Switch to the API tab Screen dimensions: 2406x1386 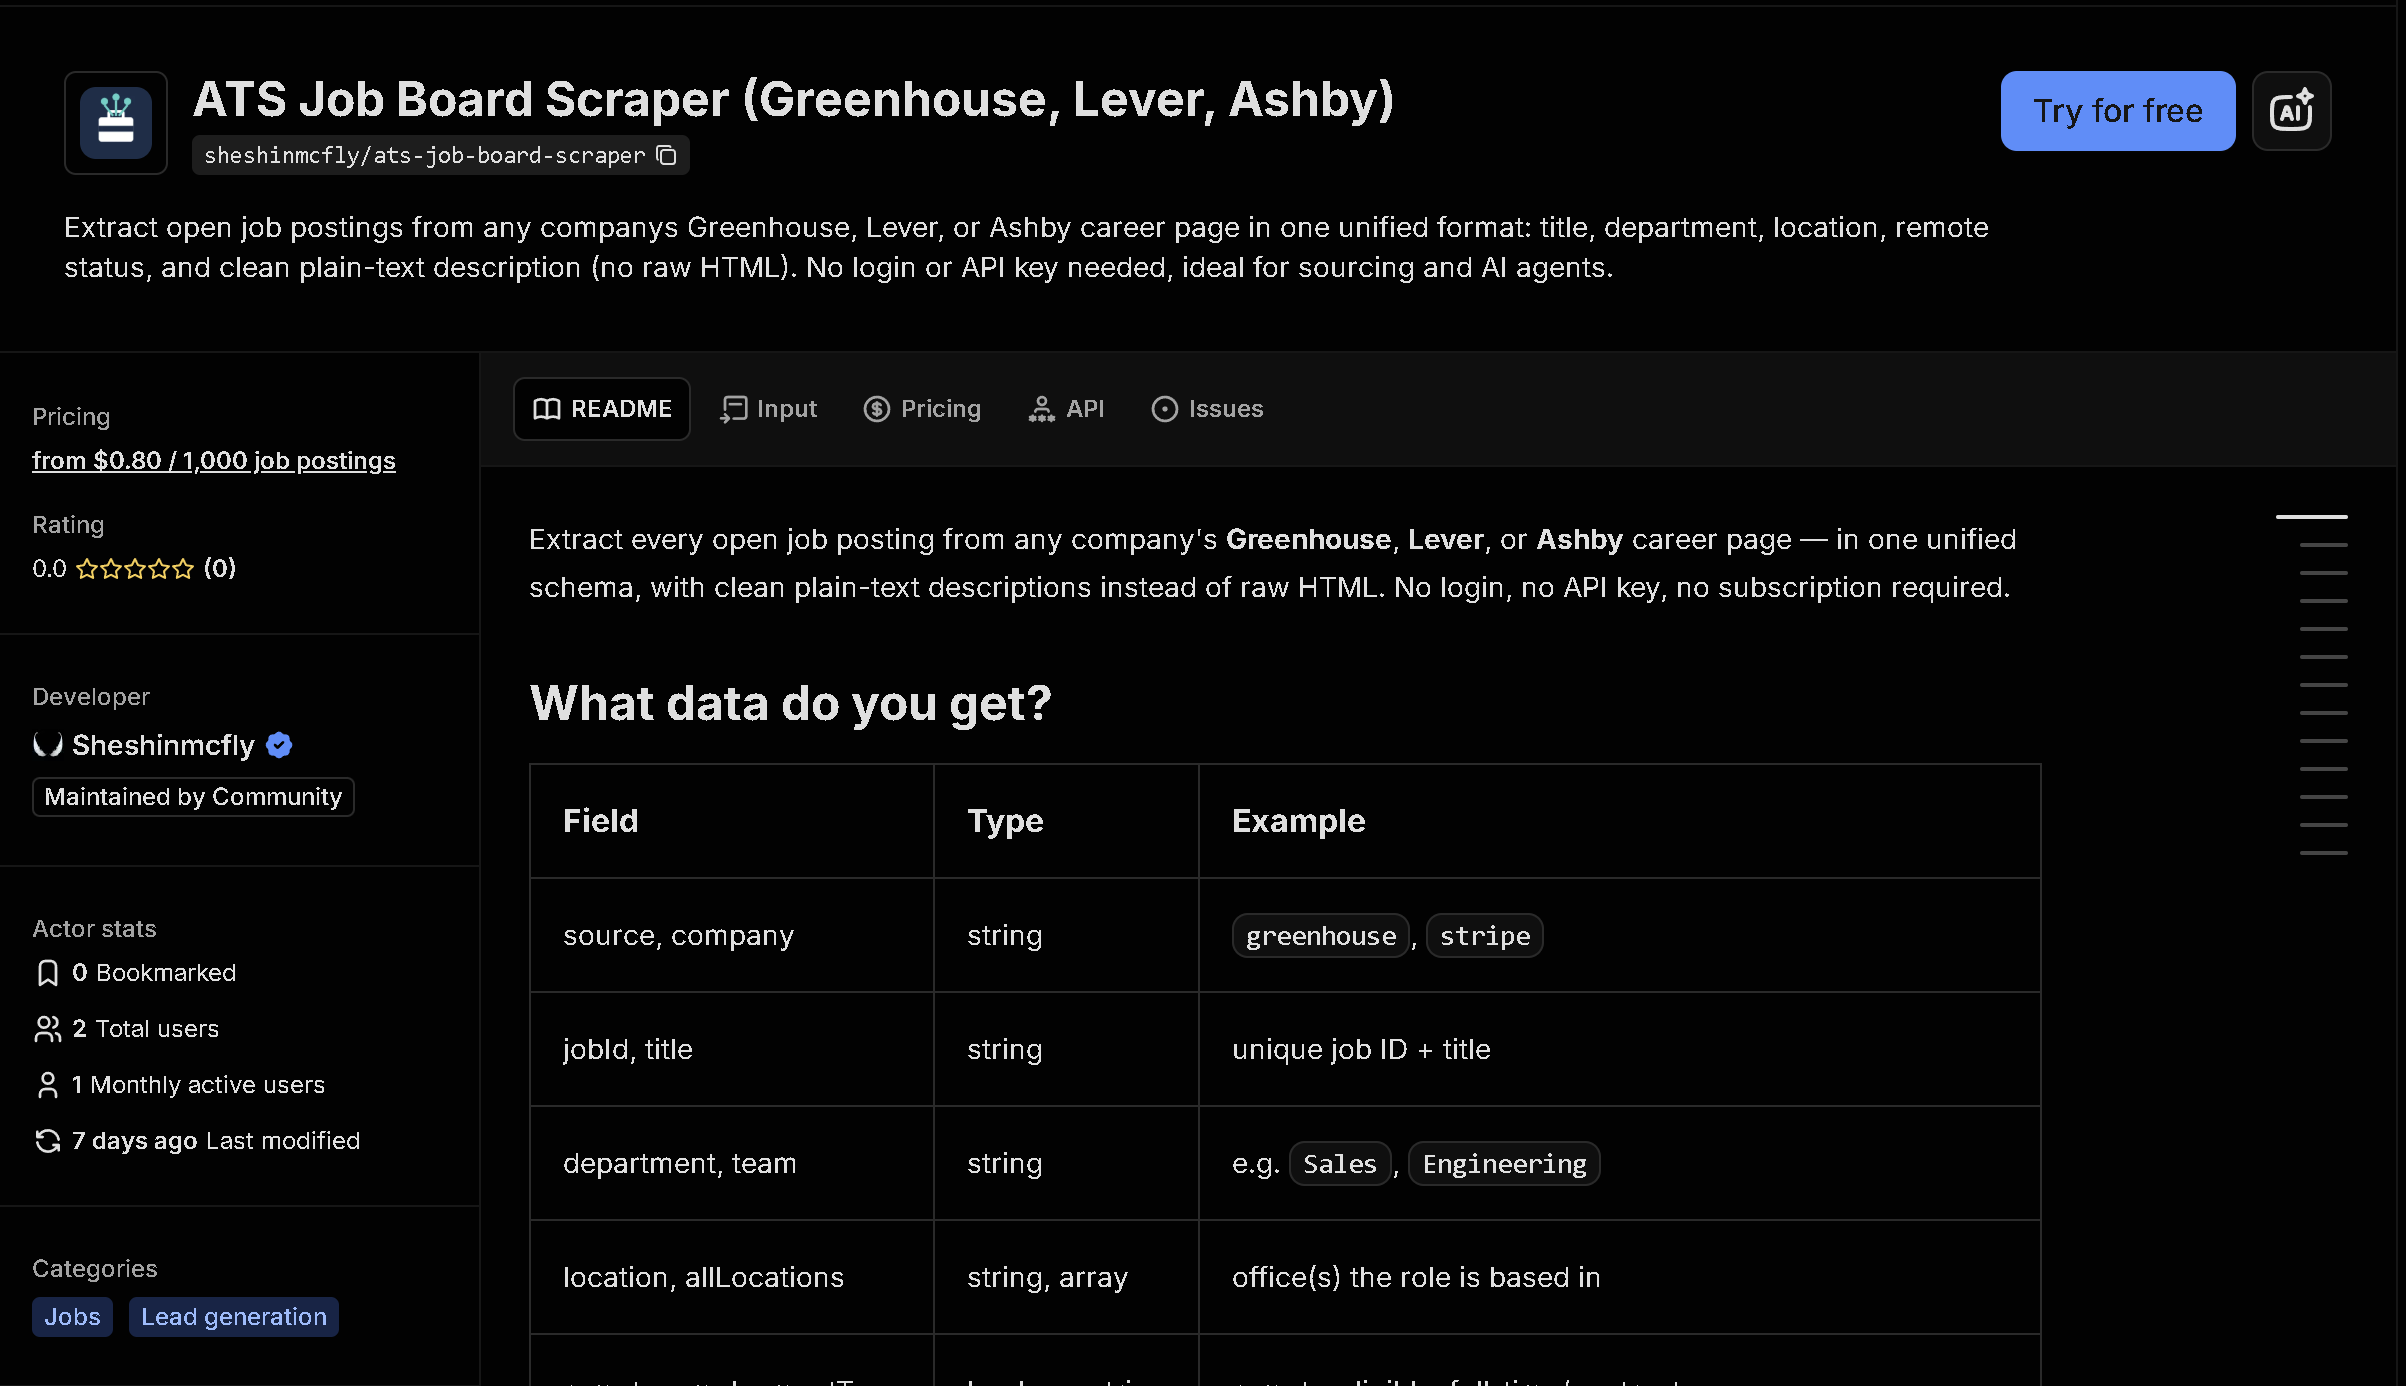pyautogui.click(x=1066, y=409)
